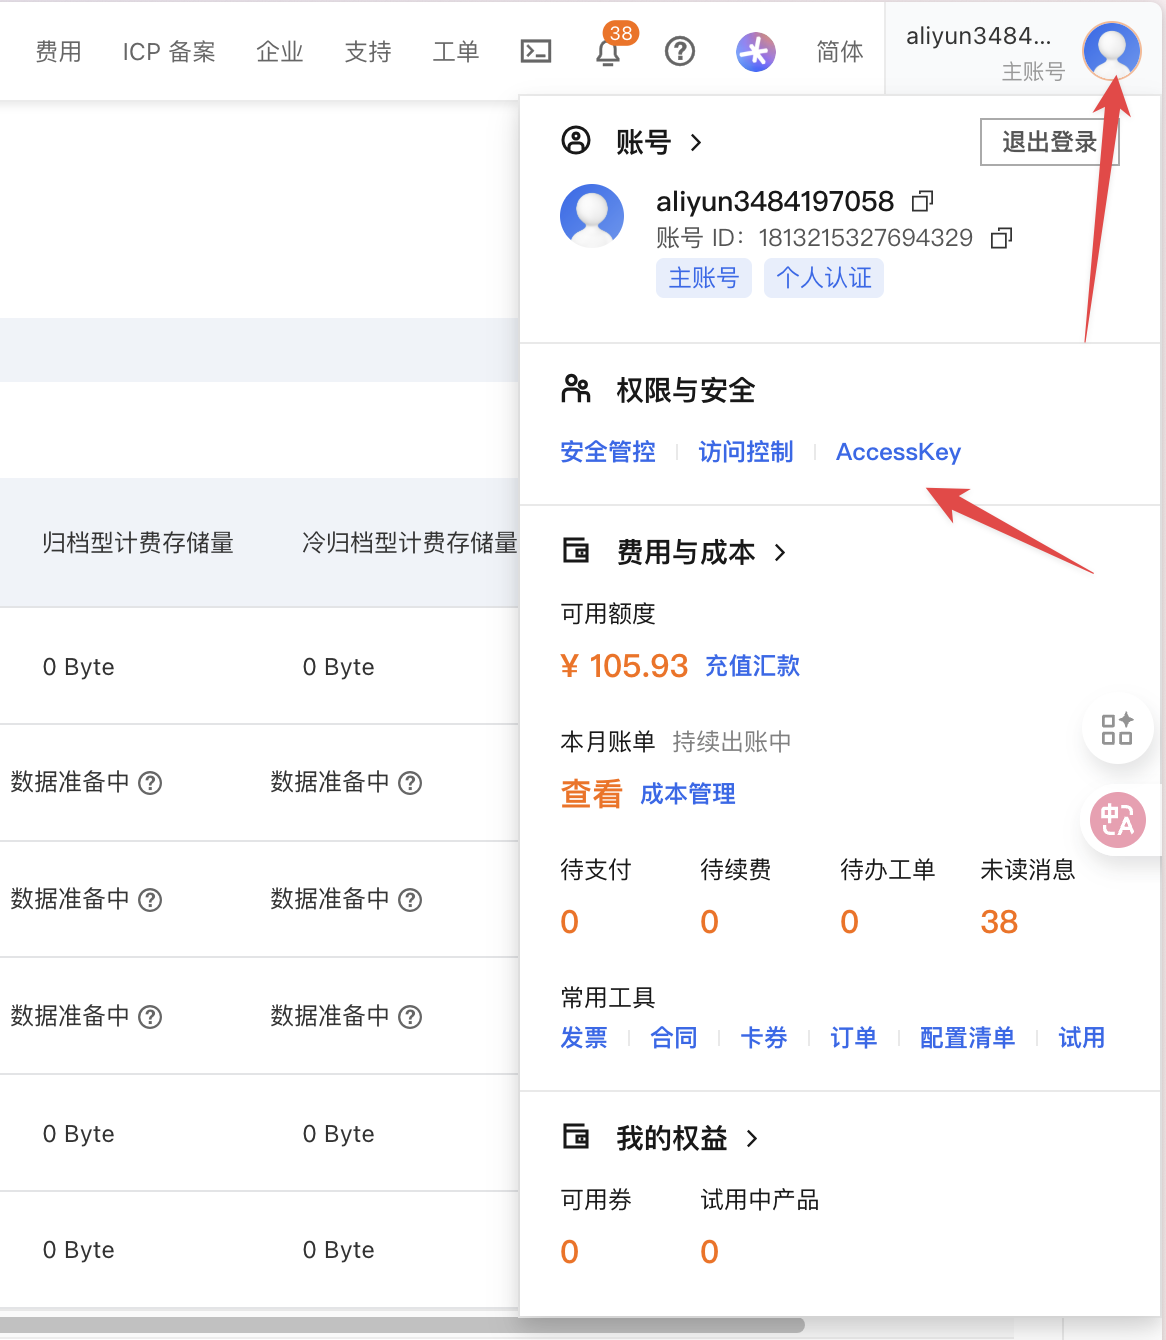The width and height of the screenshot is (1166, 1340).
Task: Expand the 我的权益 section chevron
Action: click(753, 1139)
